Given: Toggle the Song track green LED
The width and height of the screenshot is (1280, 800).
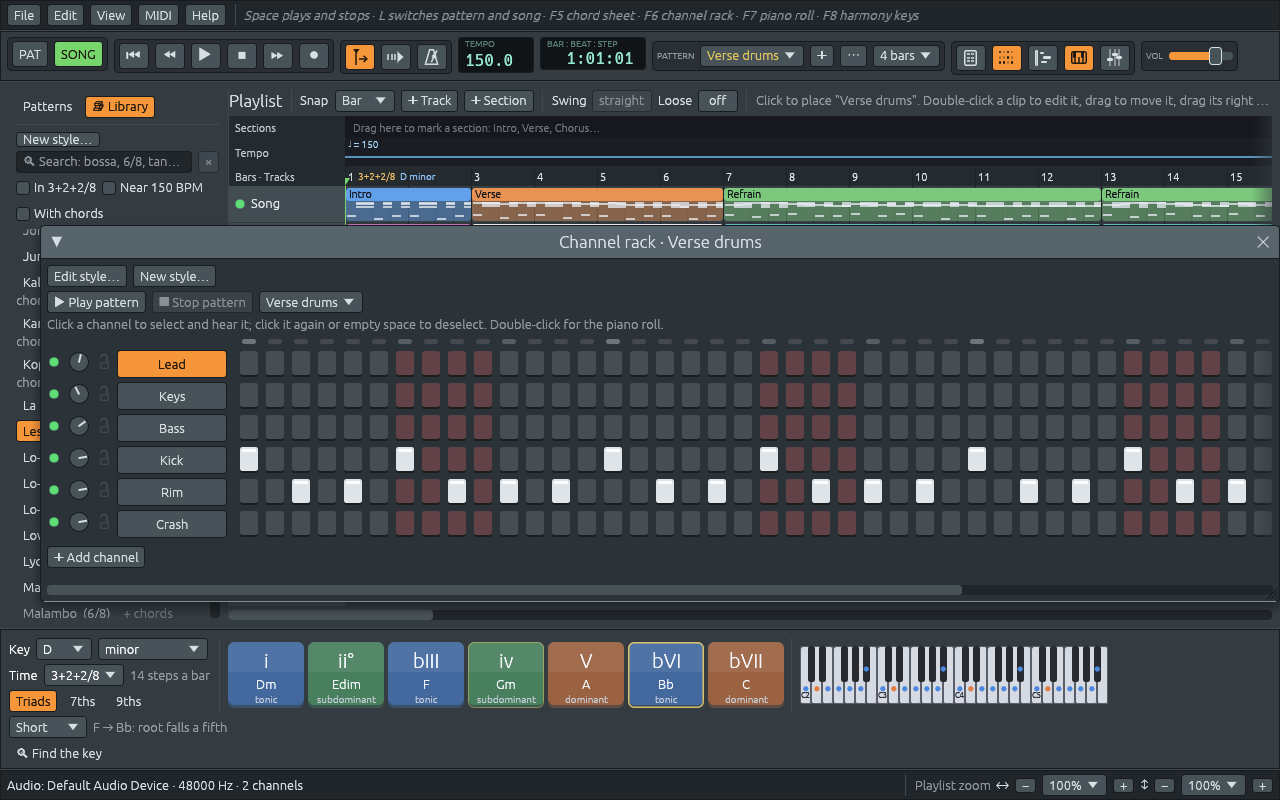Looking at the screenshot, I should (240, 204).
